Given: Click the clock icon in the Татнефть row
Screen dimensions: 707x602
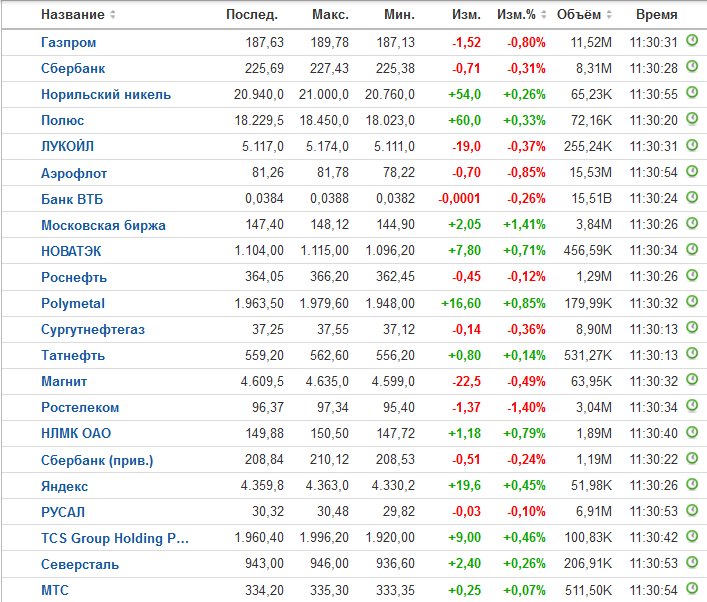Looking at the screenshot, I should click(x=692, y=354).
